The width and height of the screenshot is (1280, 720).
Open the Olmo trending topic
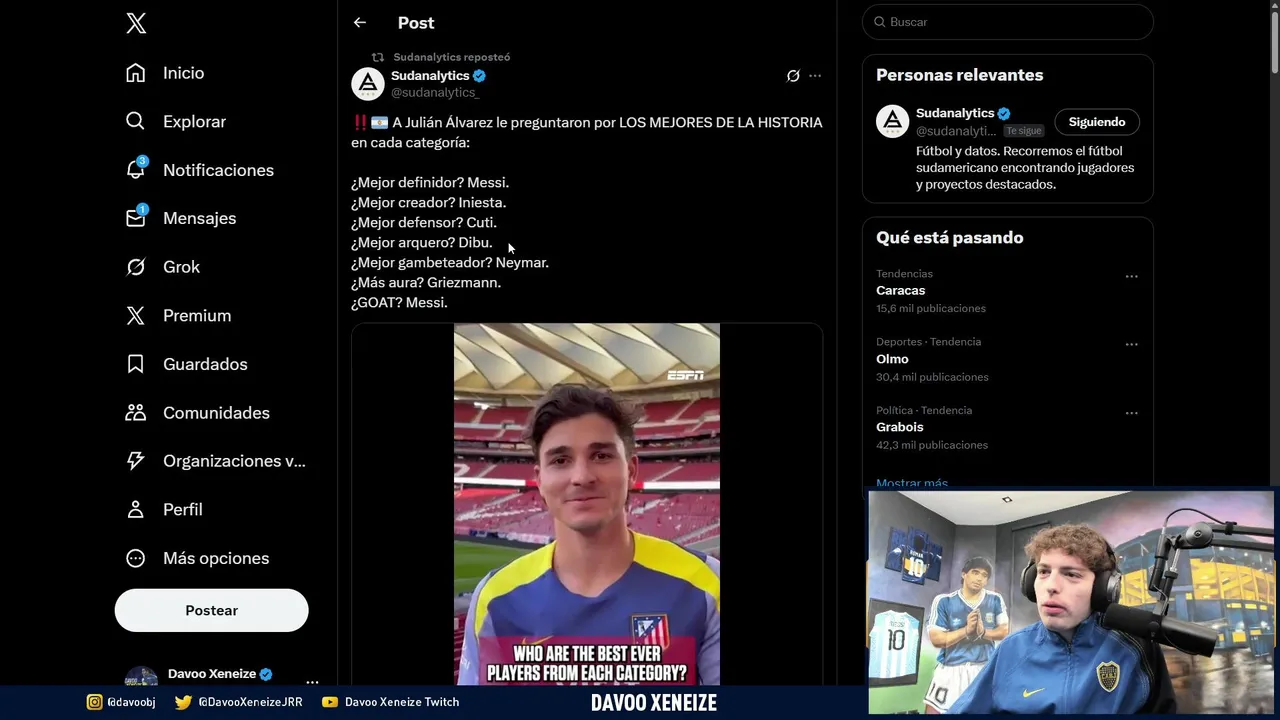tap(892, 359)
